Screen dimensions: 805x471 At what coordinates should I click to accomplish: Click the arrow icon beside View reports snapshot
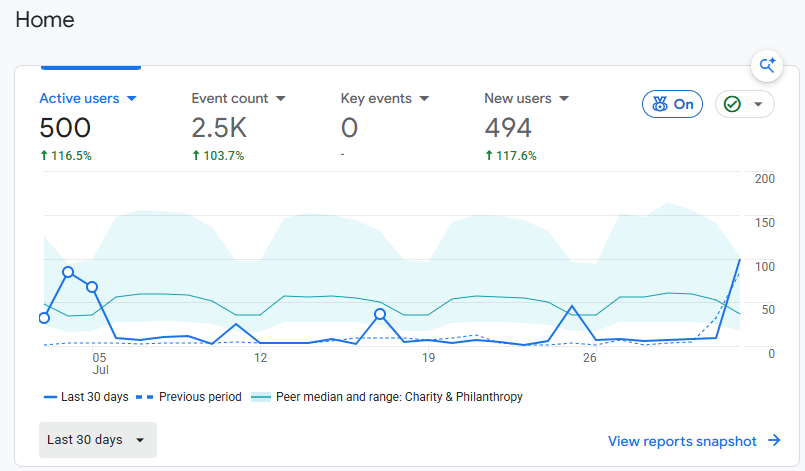pyautogui.click(x=774, y=440)
